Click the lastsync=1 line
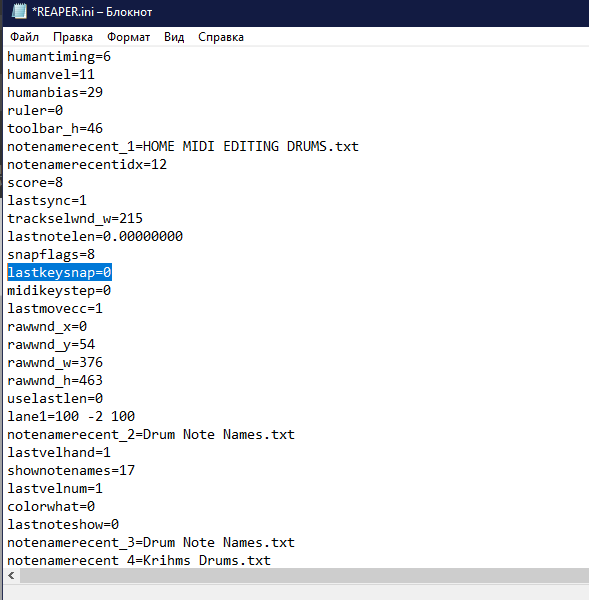 tap(47, 201)
